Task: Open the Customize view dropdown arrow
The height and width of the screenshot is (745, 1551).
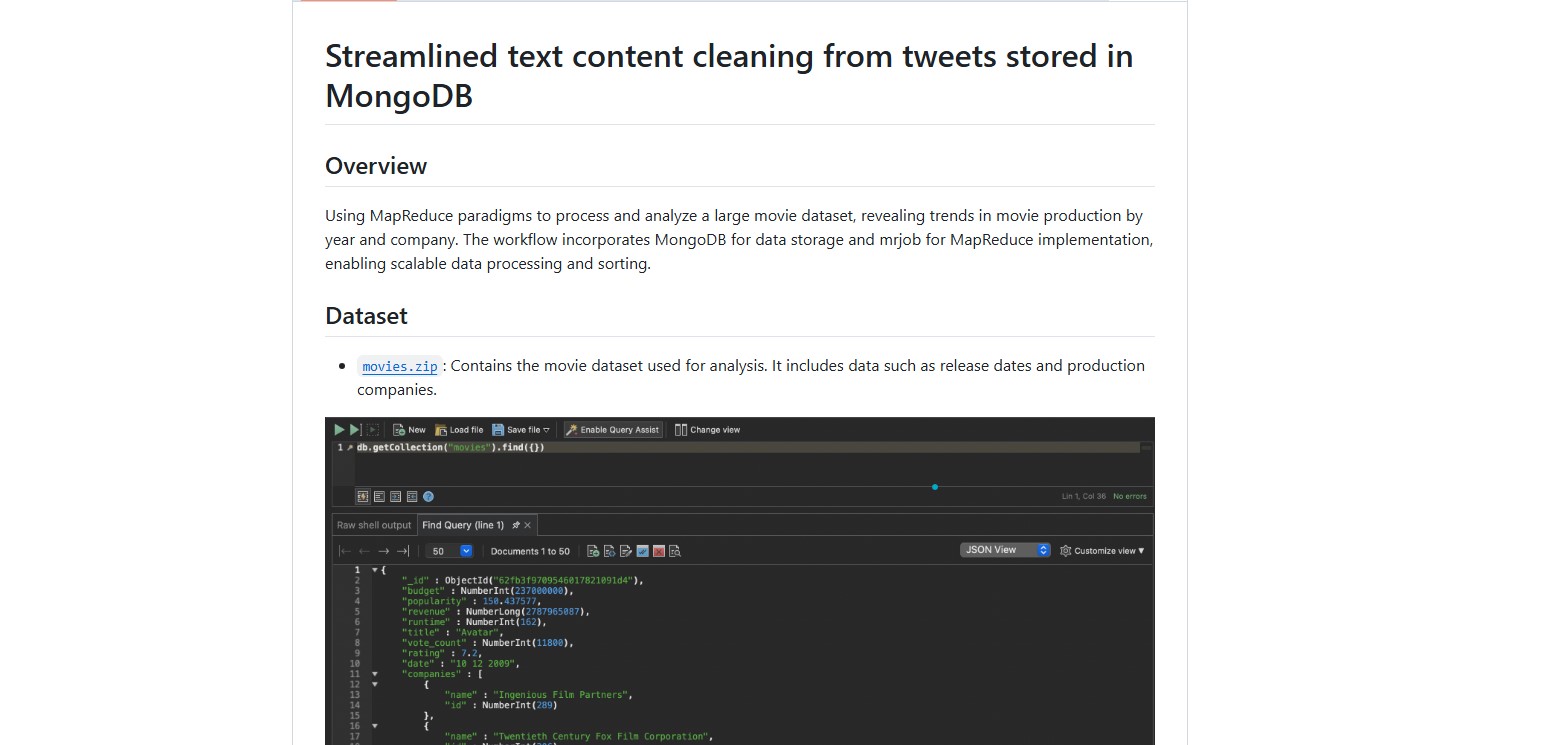Action: tap(1141, 551)
